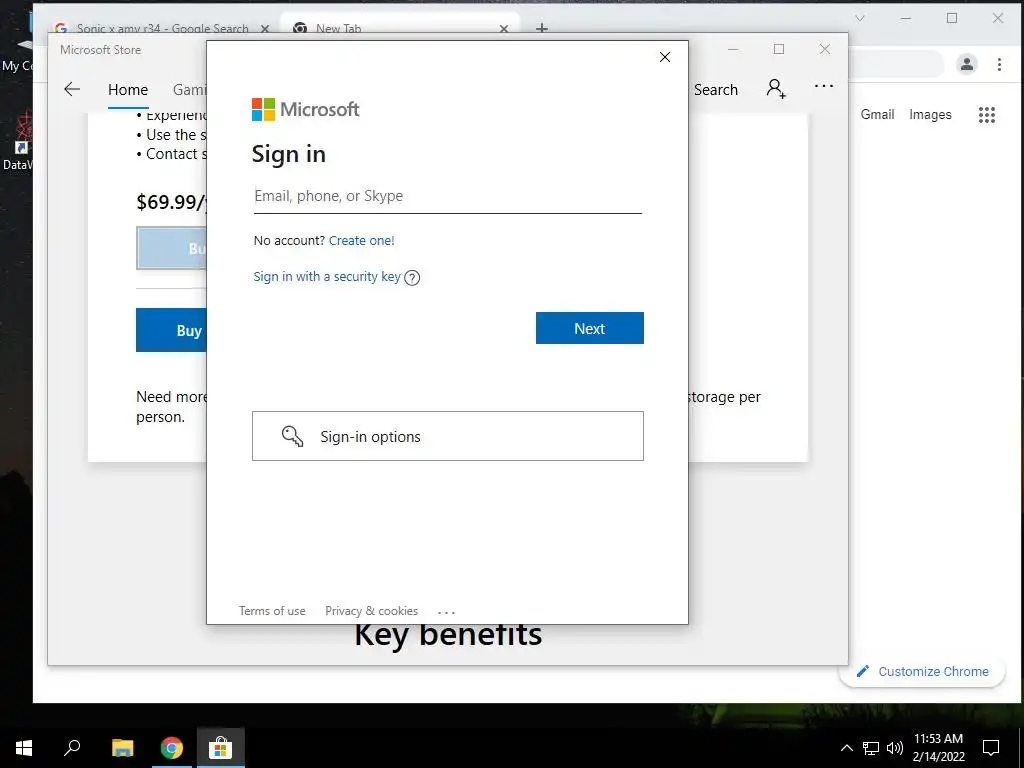Open Chrome tab search dropdown arrow
Viewport: 1024px width, 768px height.
pyautogui.click(x=860, y=18)
